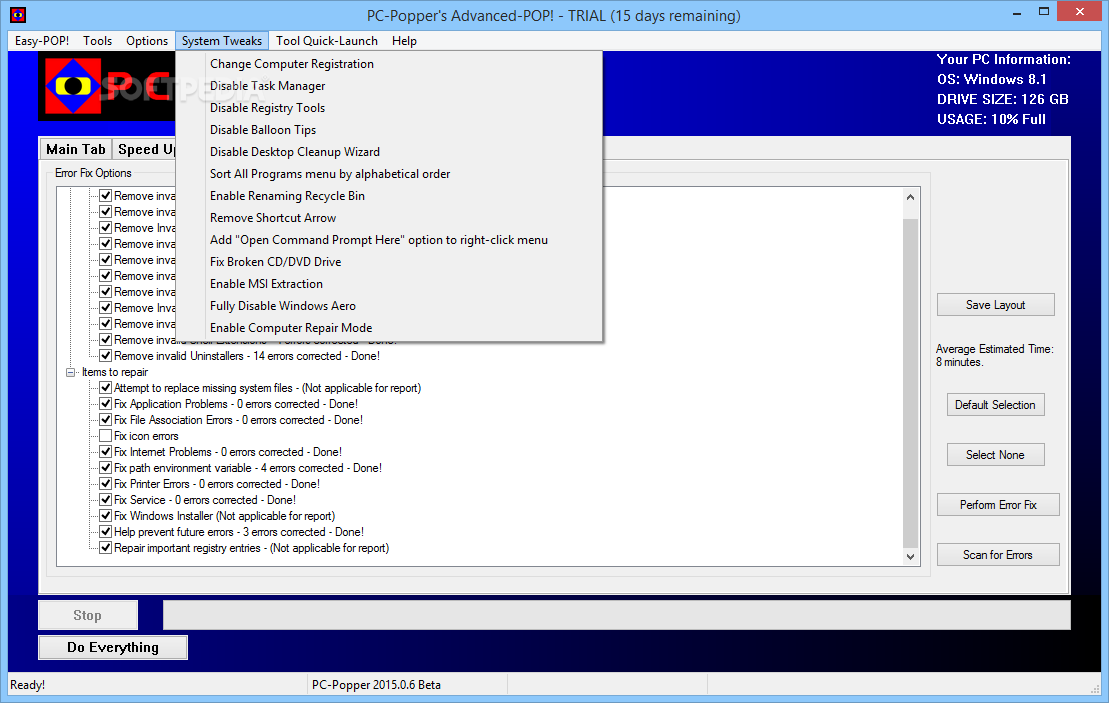Select Disable Registry Tools
Viewport: 1109px width, 703px height.
tap(389, 108)
